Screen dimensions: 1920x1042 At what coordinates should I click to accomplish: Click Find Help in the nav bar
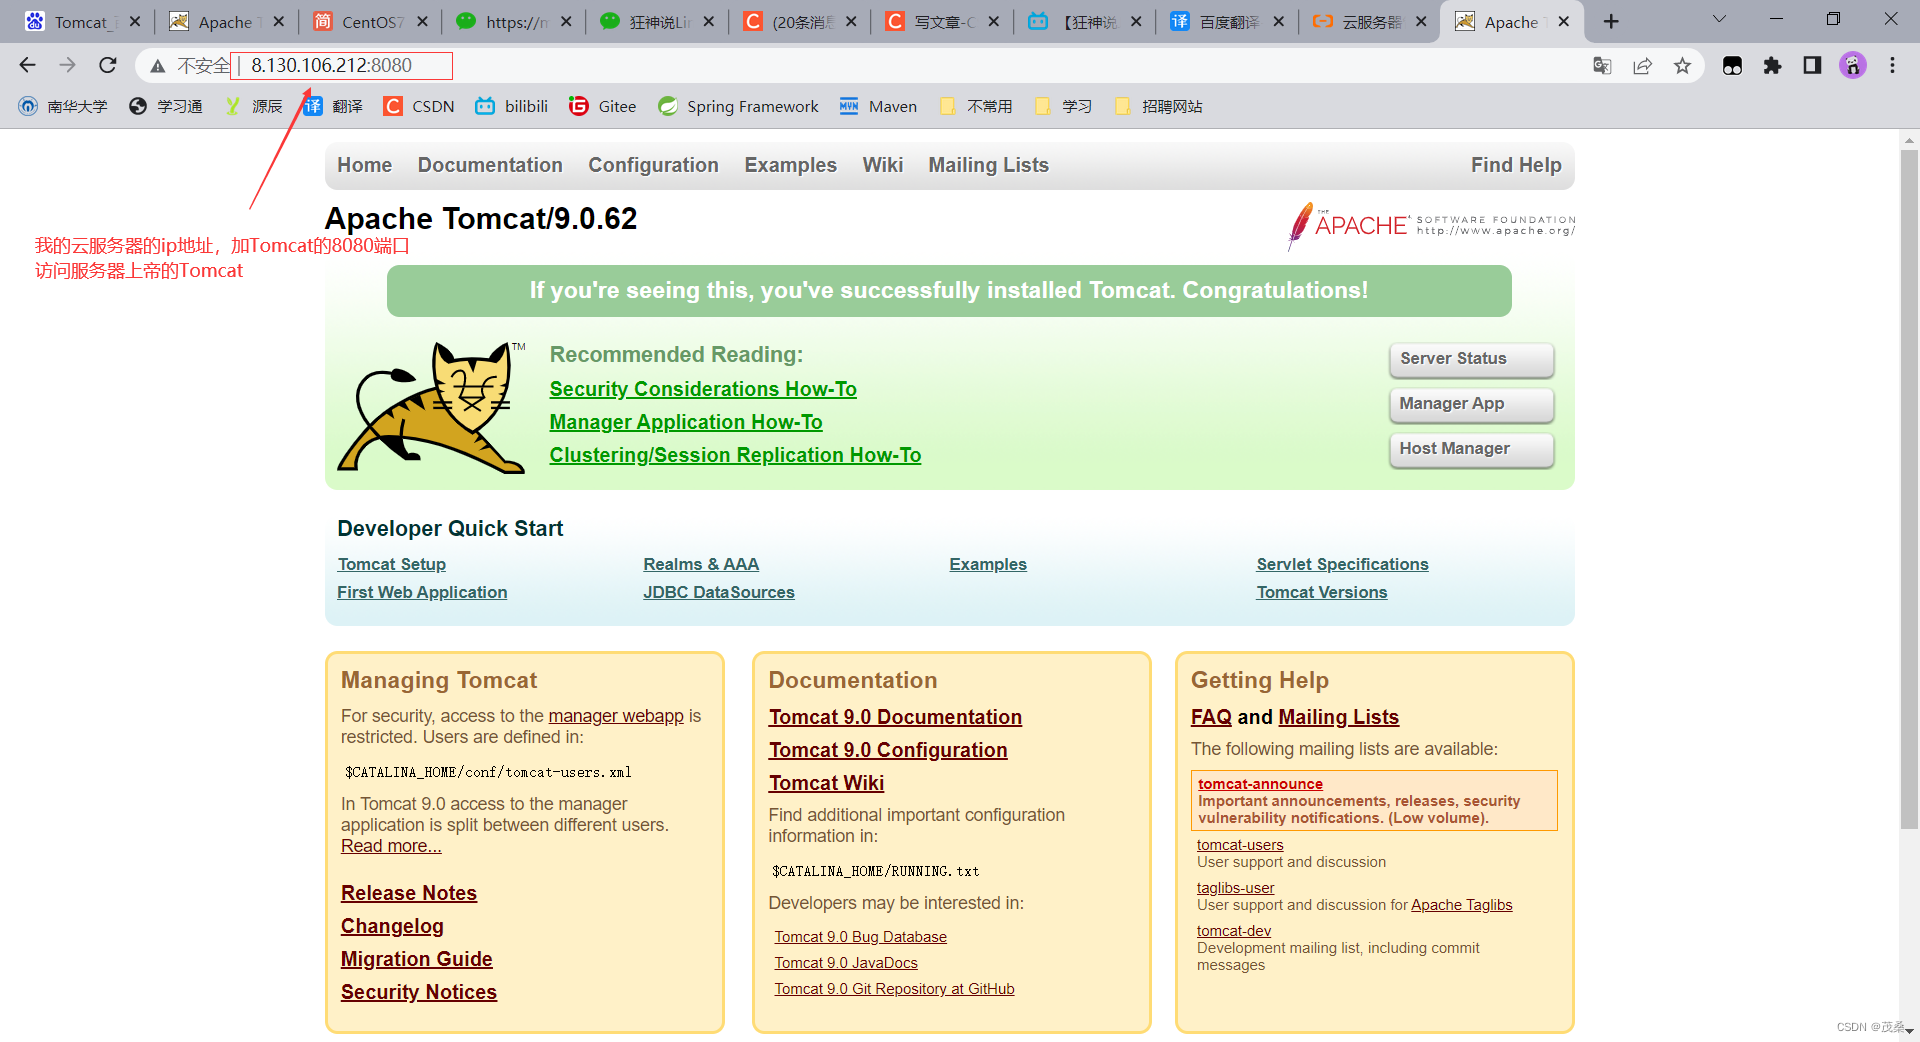[x=1516, y=165]
